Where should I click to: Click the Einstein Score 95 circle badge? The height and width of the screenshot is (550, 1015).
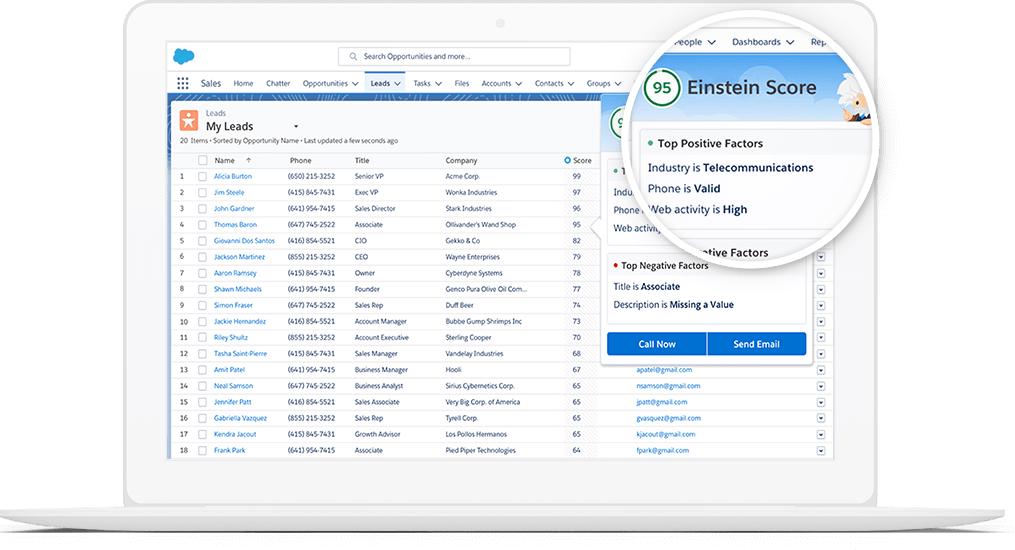pos(661,88)
